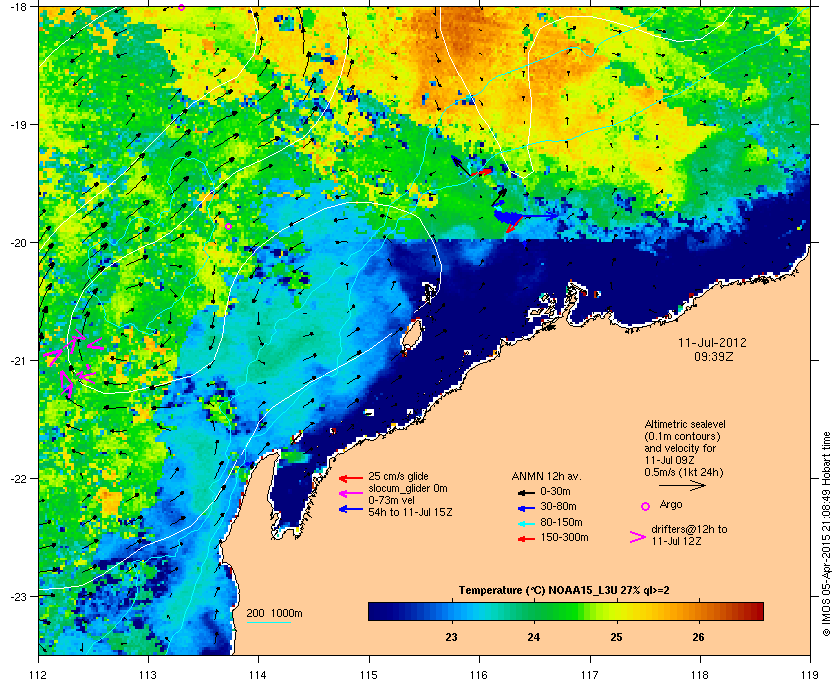Image resolution: width=840 pixels, height=680 pixels.
Task: Click the longitude axis label 116
Action: click(x=479, y=675)
